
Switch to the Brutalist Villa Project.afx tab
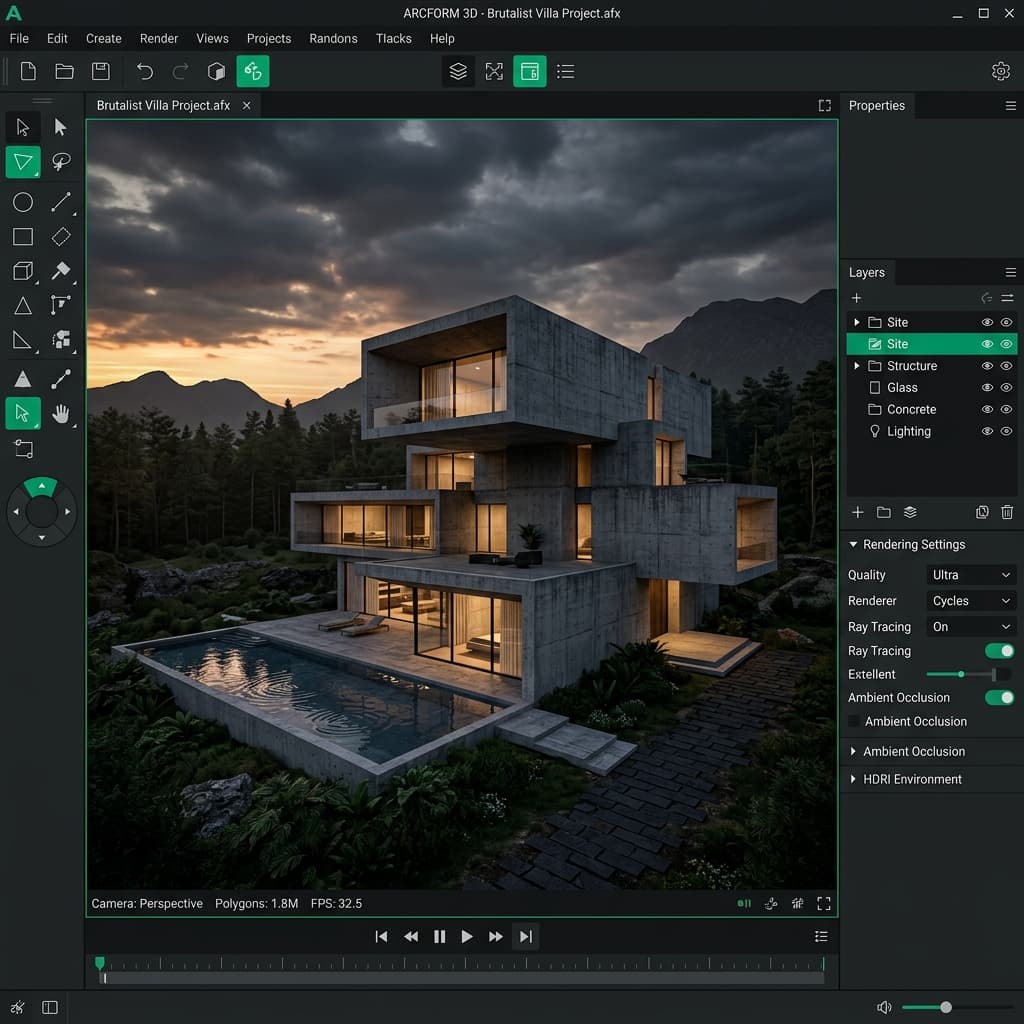click(165, 105)
